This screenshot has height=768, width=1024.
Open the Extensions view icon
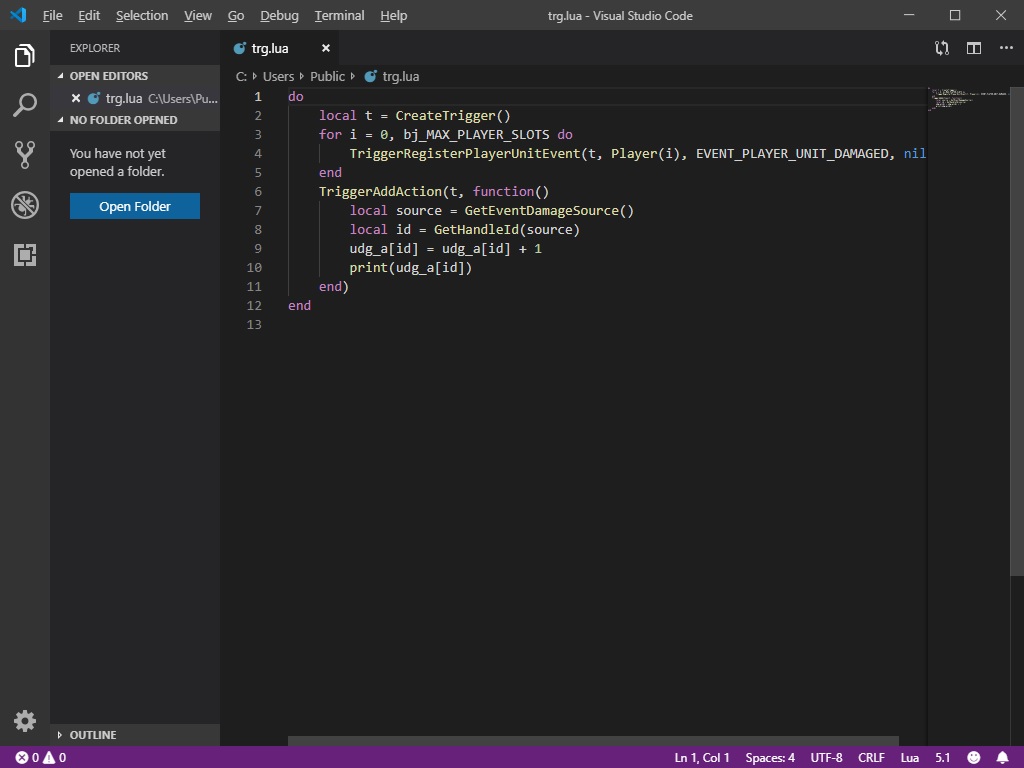pyautogui.click(x=25, y=255)
